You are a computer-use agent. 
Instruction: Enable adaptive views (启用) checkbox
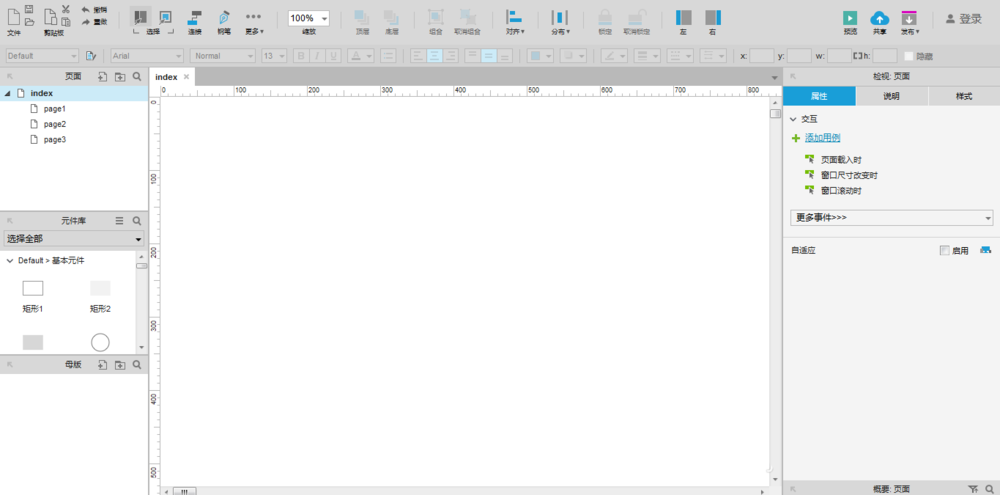945,251
